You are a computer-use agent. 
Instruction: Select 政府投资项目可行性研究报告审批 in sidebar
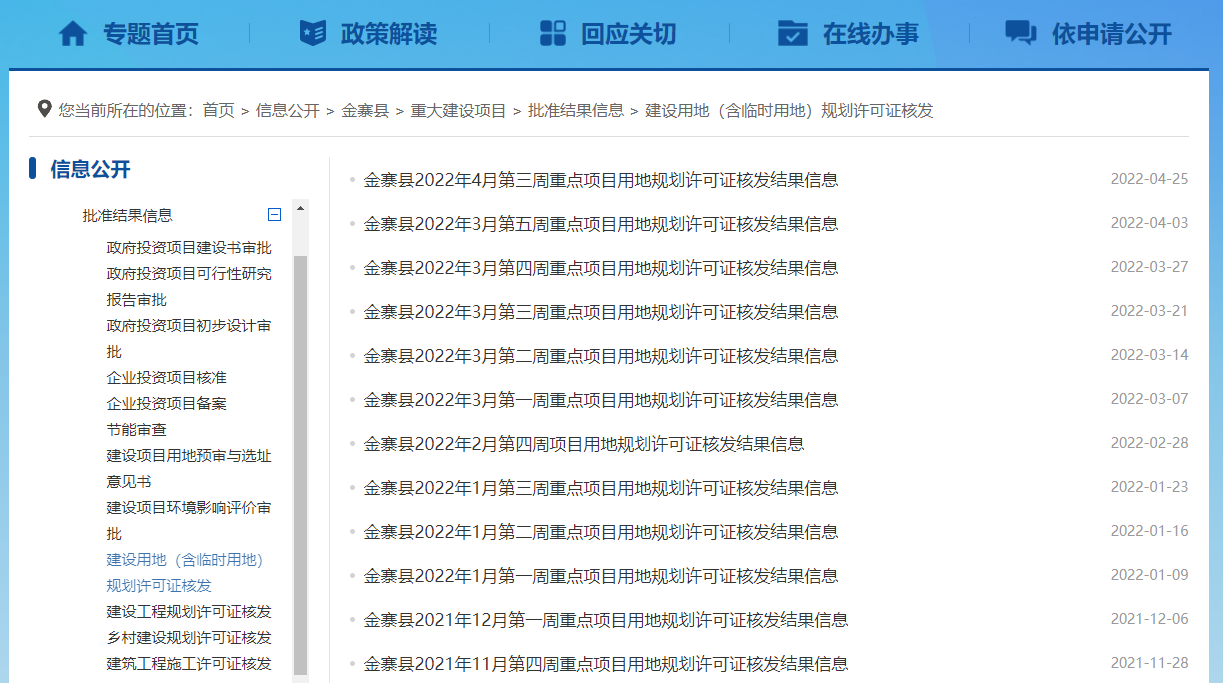click(189, 286)
